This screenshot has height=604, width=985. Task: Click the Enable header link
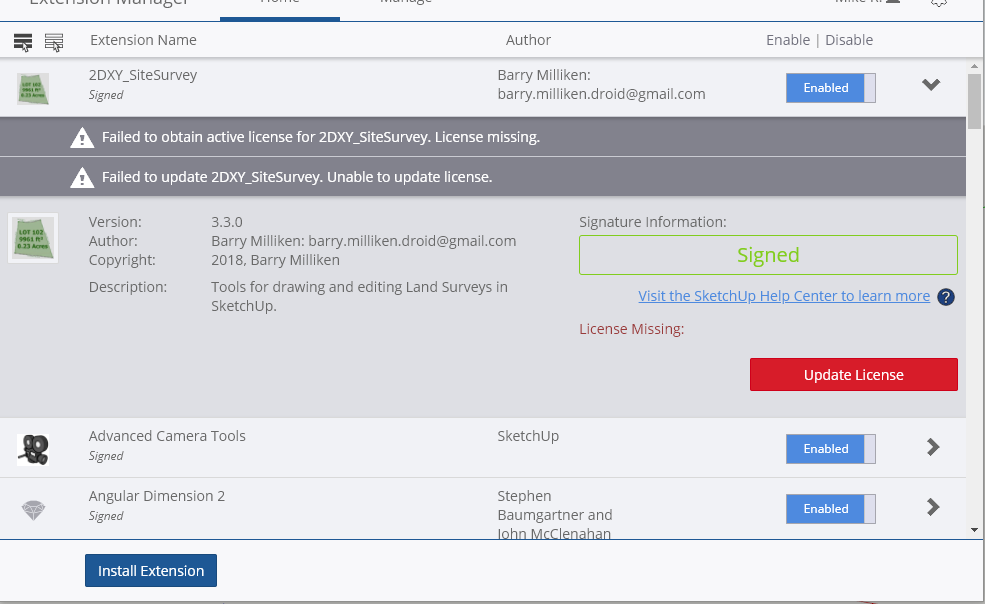(788, 40)
